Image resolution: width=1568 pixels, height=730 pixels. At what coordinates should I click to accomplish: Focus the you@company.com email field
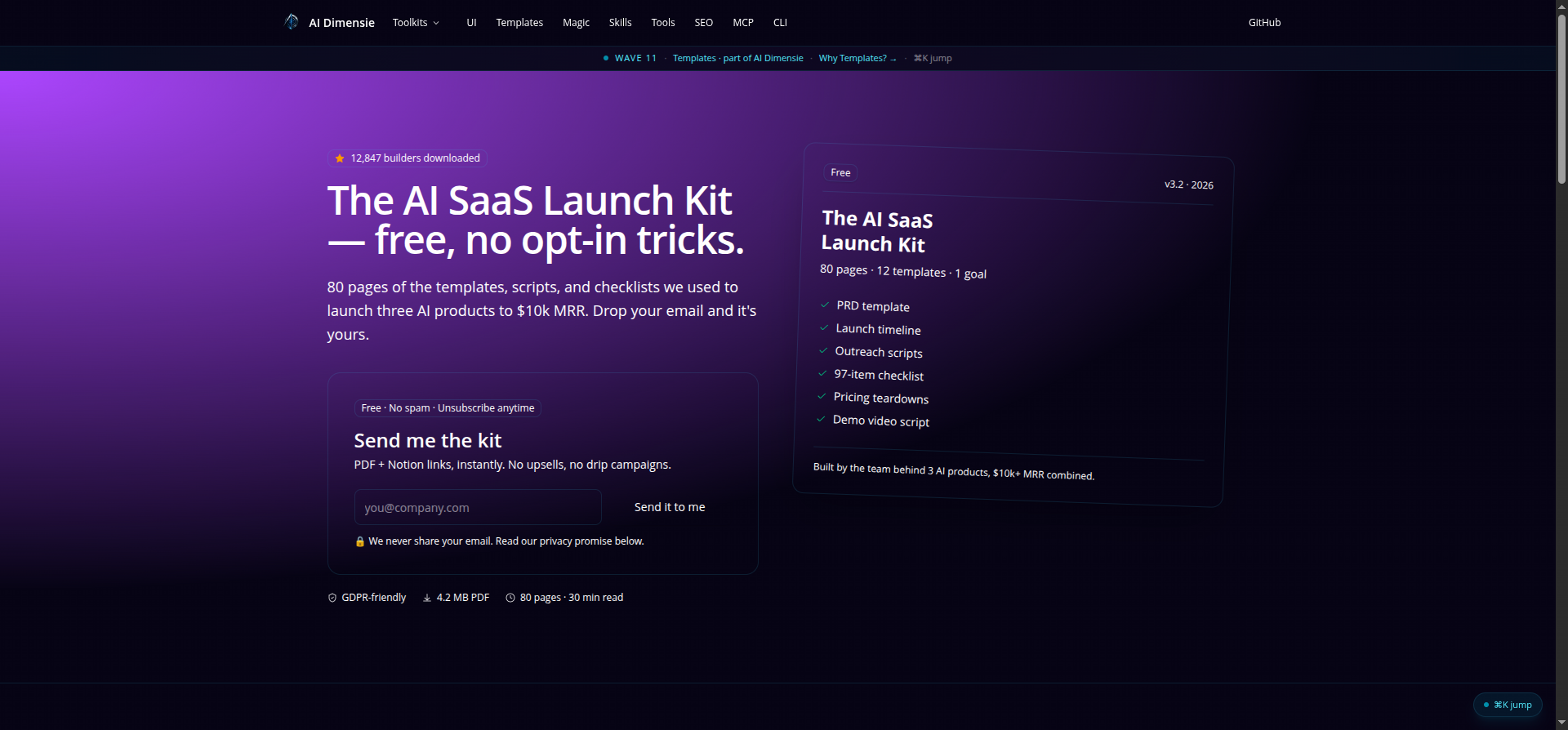pyautogui.click(x=478, y=507)
